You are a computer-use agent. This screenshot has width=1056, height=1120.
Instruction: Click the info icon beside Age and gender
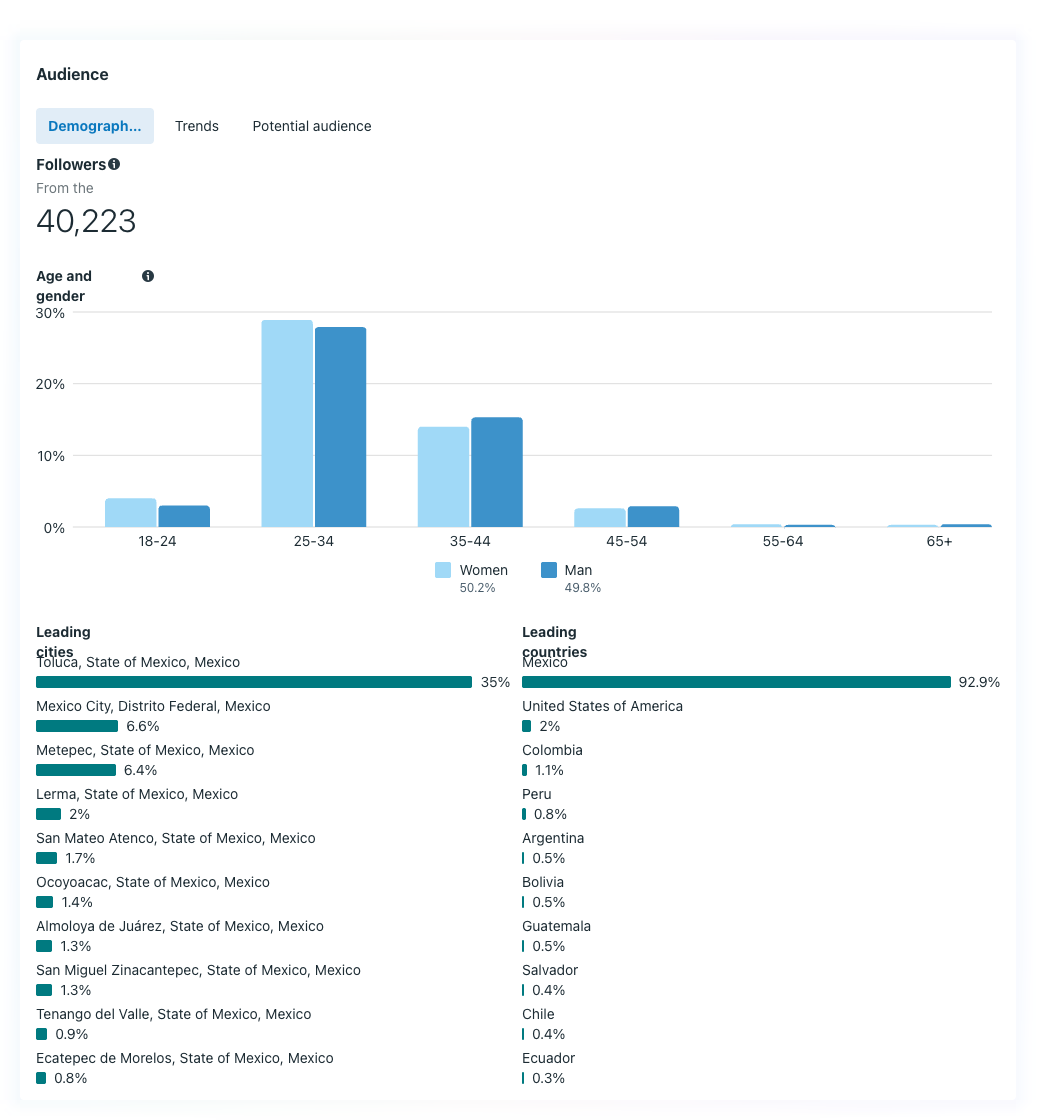coord(148,276)
